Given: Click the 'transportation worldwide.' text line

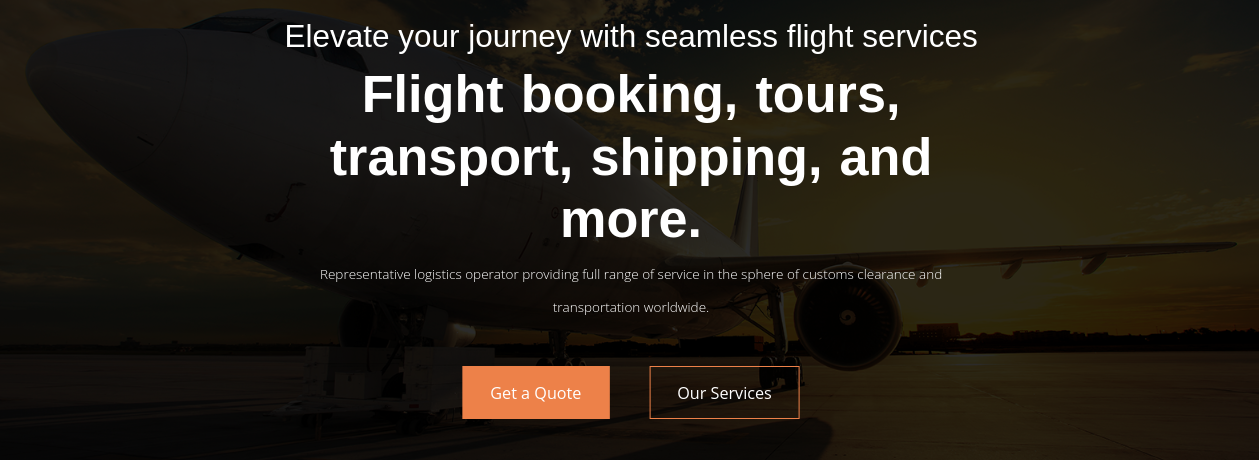Looking at the screenshot, I should [x=630, y=307].
